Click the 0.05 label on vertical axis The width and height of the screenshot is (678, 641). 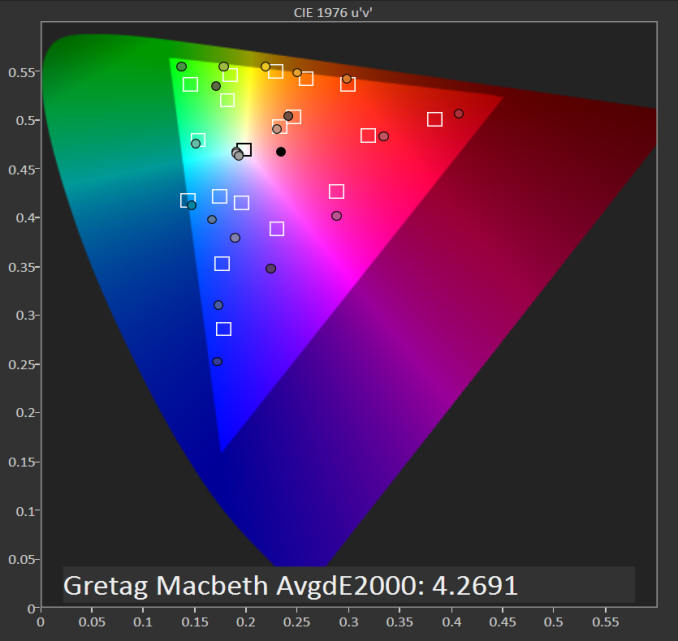click(21, 560)
